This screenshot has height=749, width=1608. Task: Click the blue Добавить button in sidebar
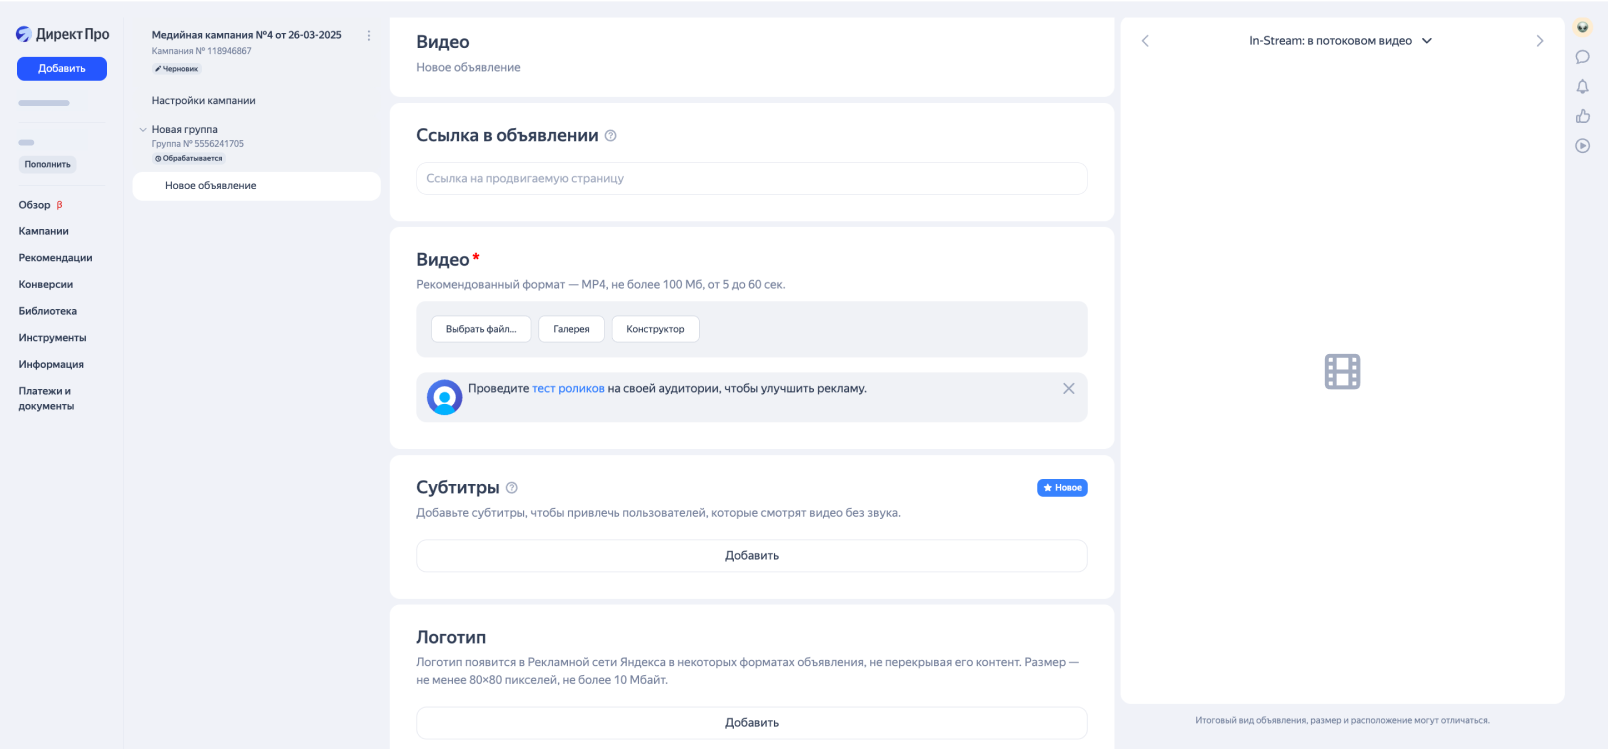[x=62, y=69]
